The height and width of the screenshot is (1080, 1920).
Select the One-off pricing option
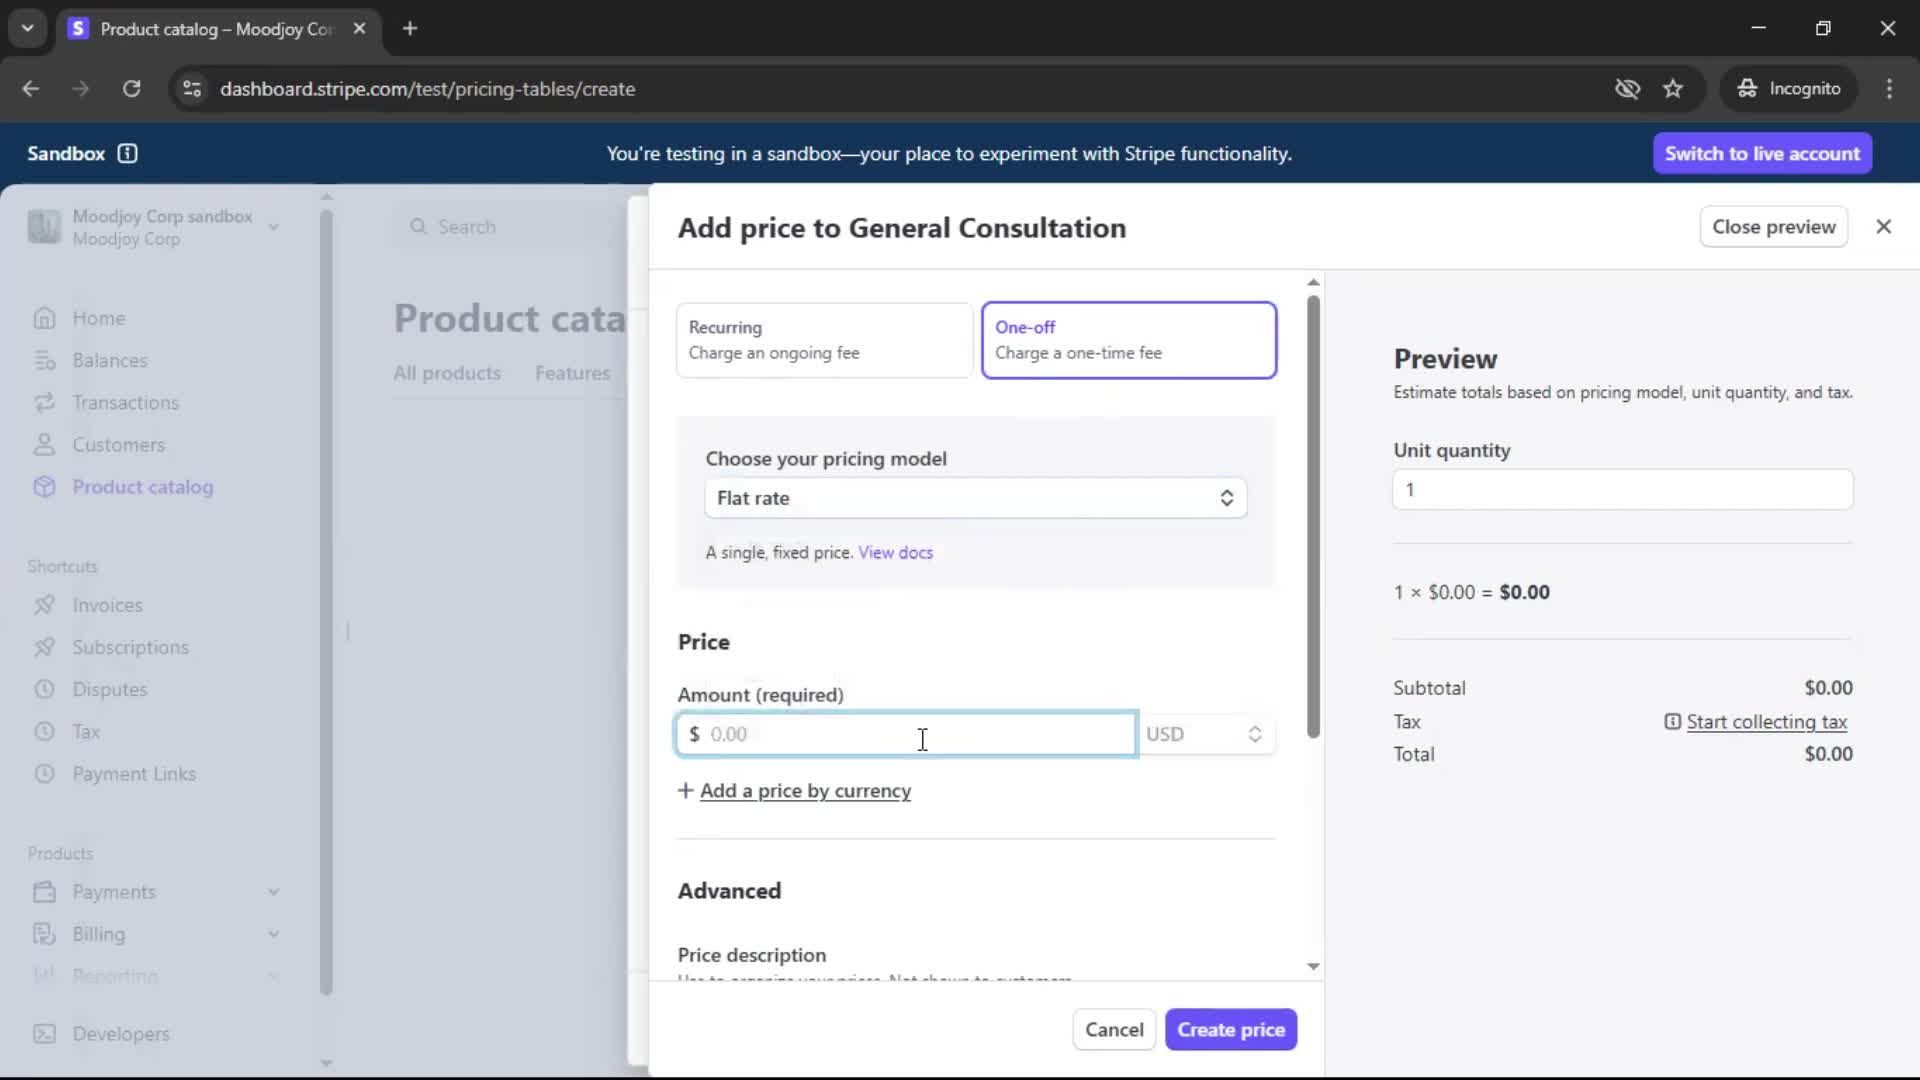1129,340
